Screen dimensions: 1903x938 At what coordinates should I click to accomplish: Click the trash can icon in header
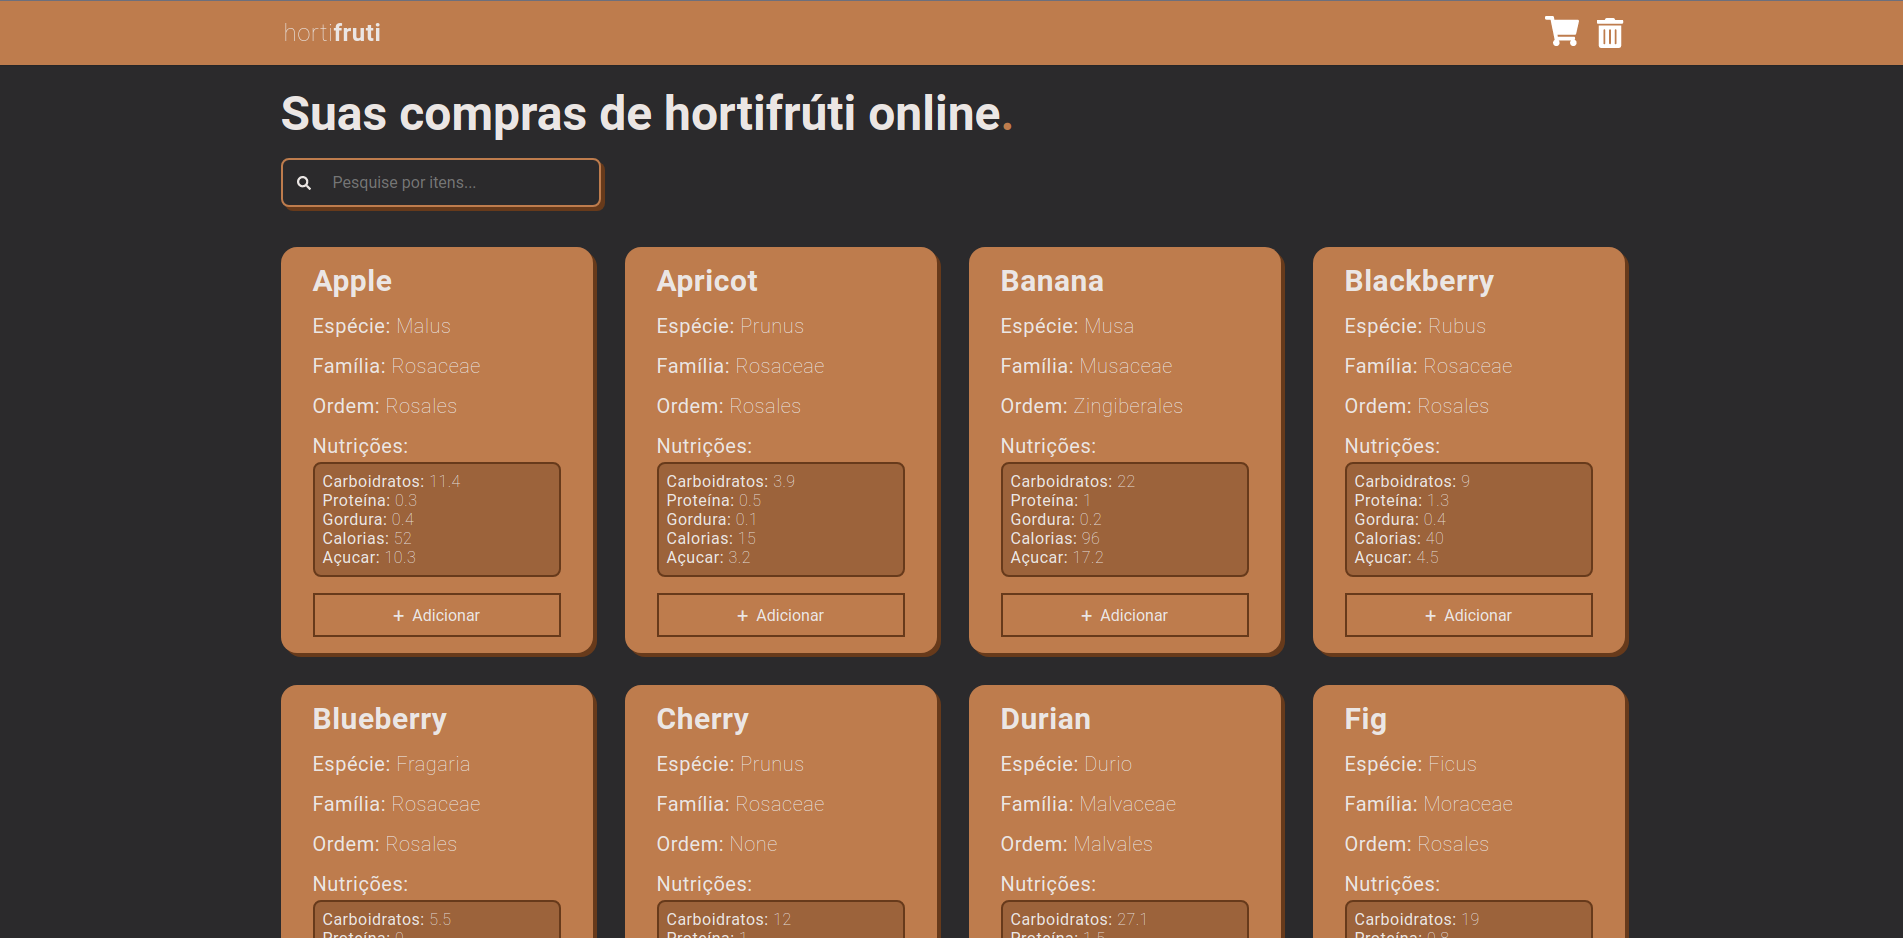pos(1610,33)
